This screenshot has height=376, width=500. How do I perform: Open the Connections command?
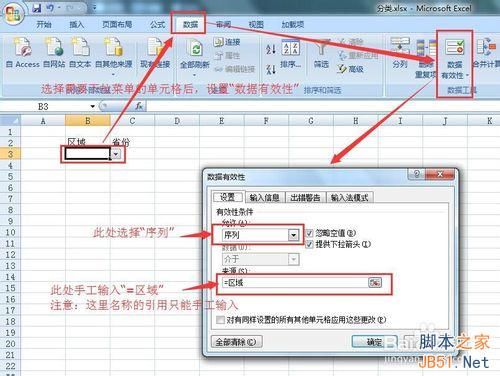point(227,42)
